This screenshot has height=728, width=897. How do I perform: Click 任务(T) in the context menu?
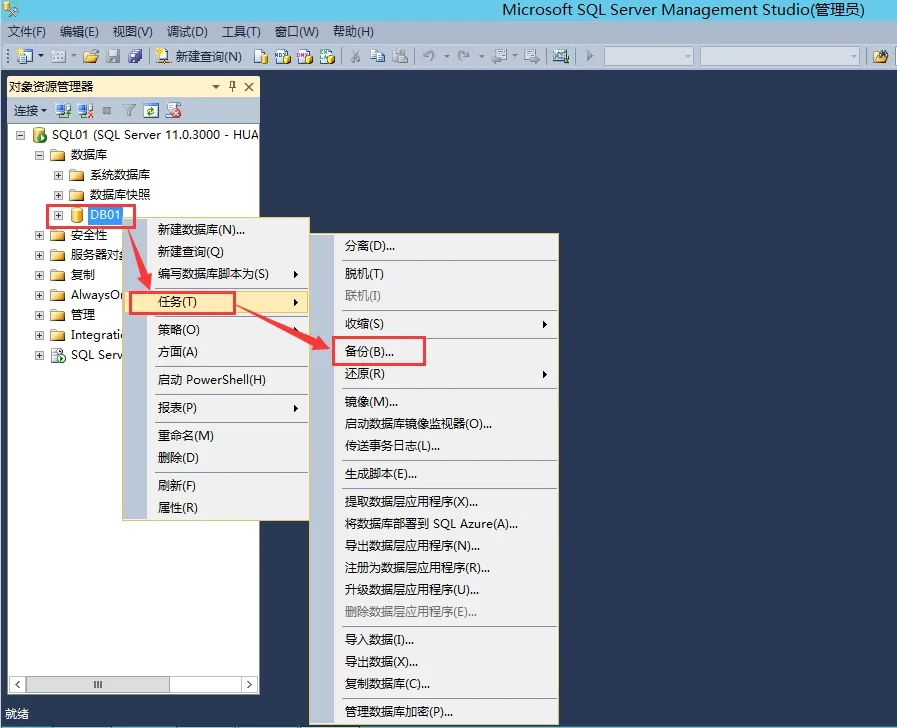coord(216,303)
